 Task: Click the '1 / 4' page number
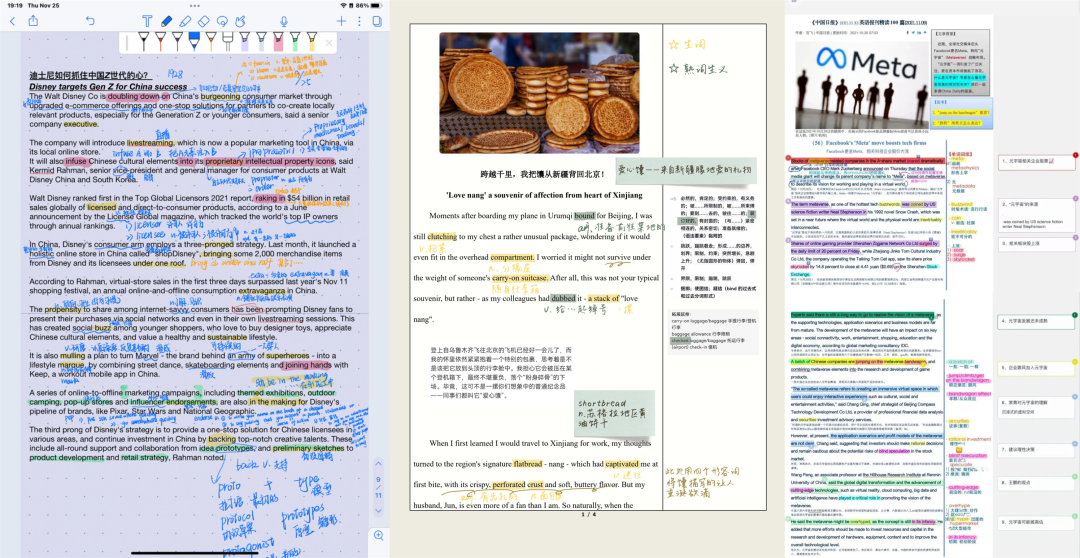coord(588,514)
